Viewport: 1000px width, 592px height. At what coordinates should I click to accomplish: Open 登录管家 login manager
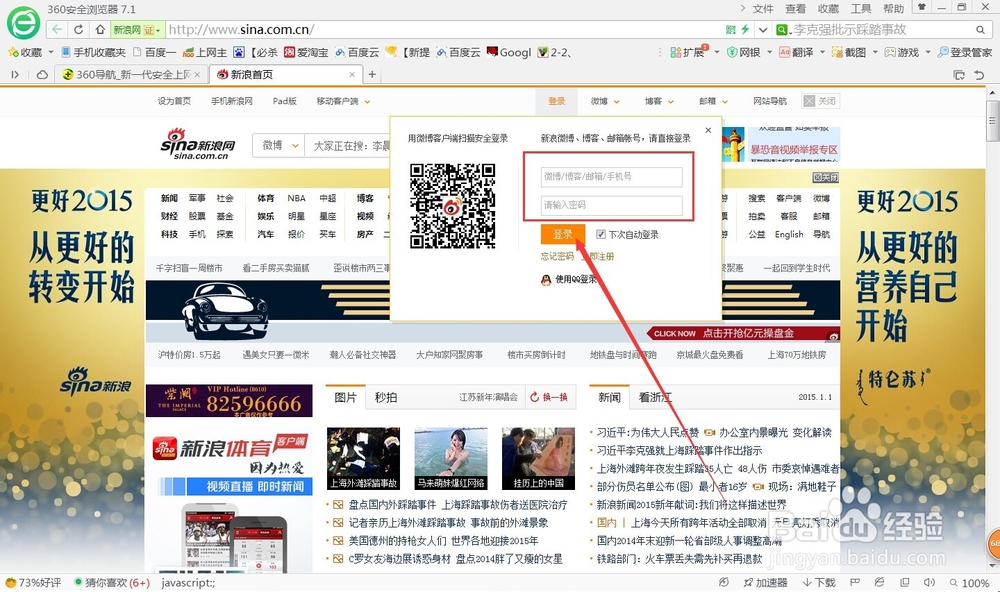965,52
